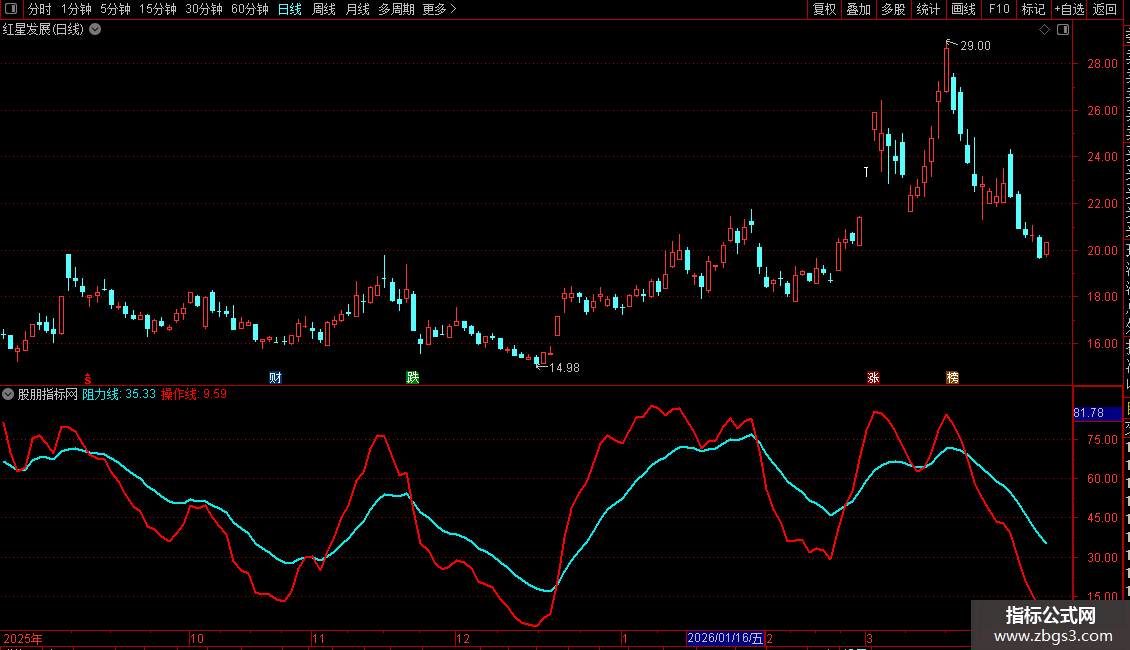Viewport: 1130px width, 650px height.
Task: Click the 跌 marker below the chart
Action: tap(413, 378)
